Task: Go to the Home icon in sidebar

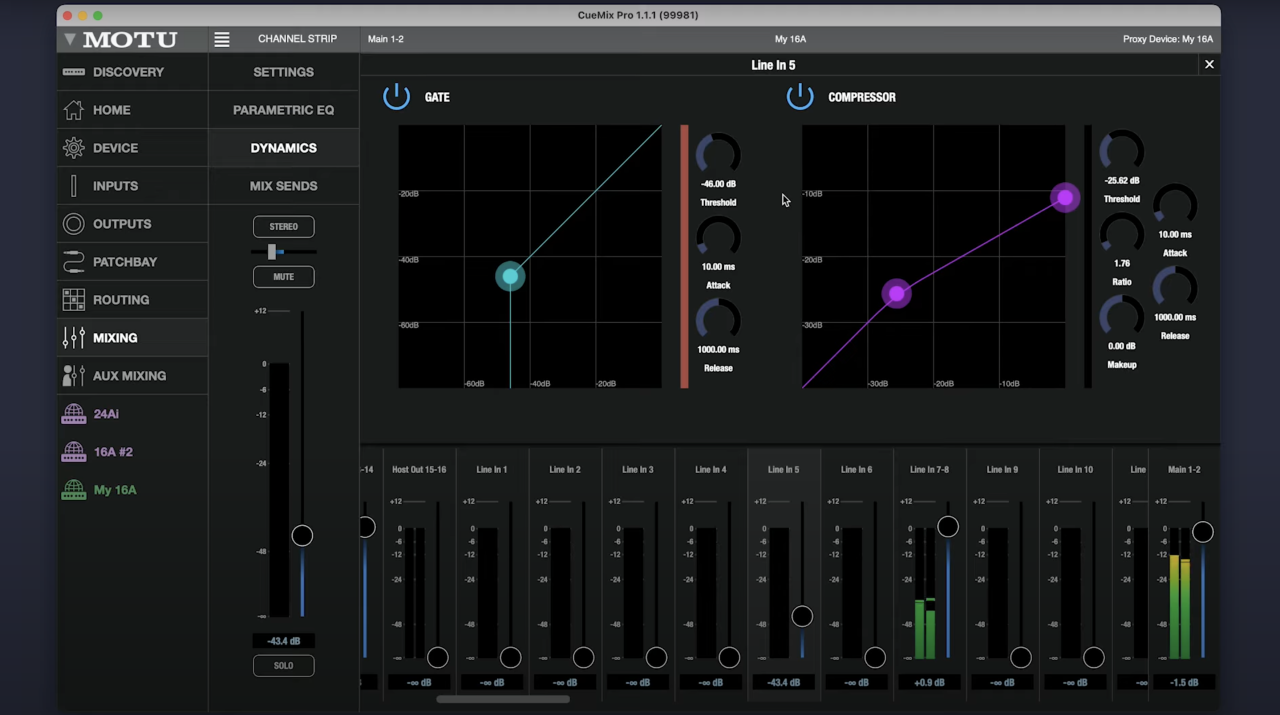Action: click(x=73, y=110)
